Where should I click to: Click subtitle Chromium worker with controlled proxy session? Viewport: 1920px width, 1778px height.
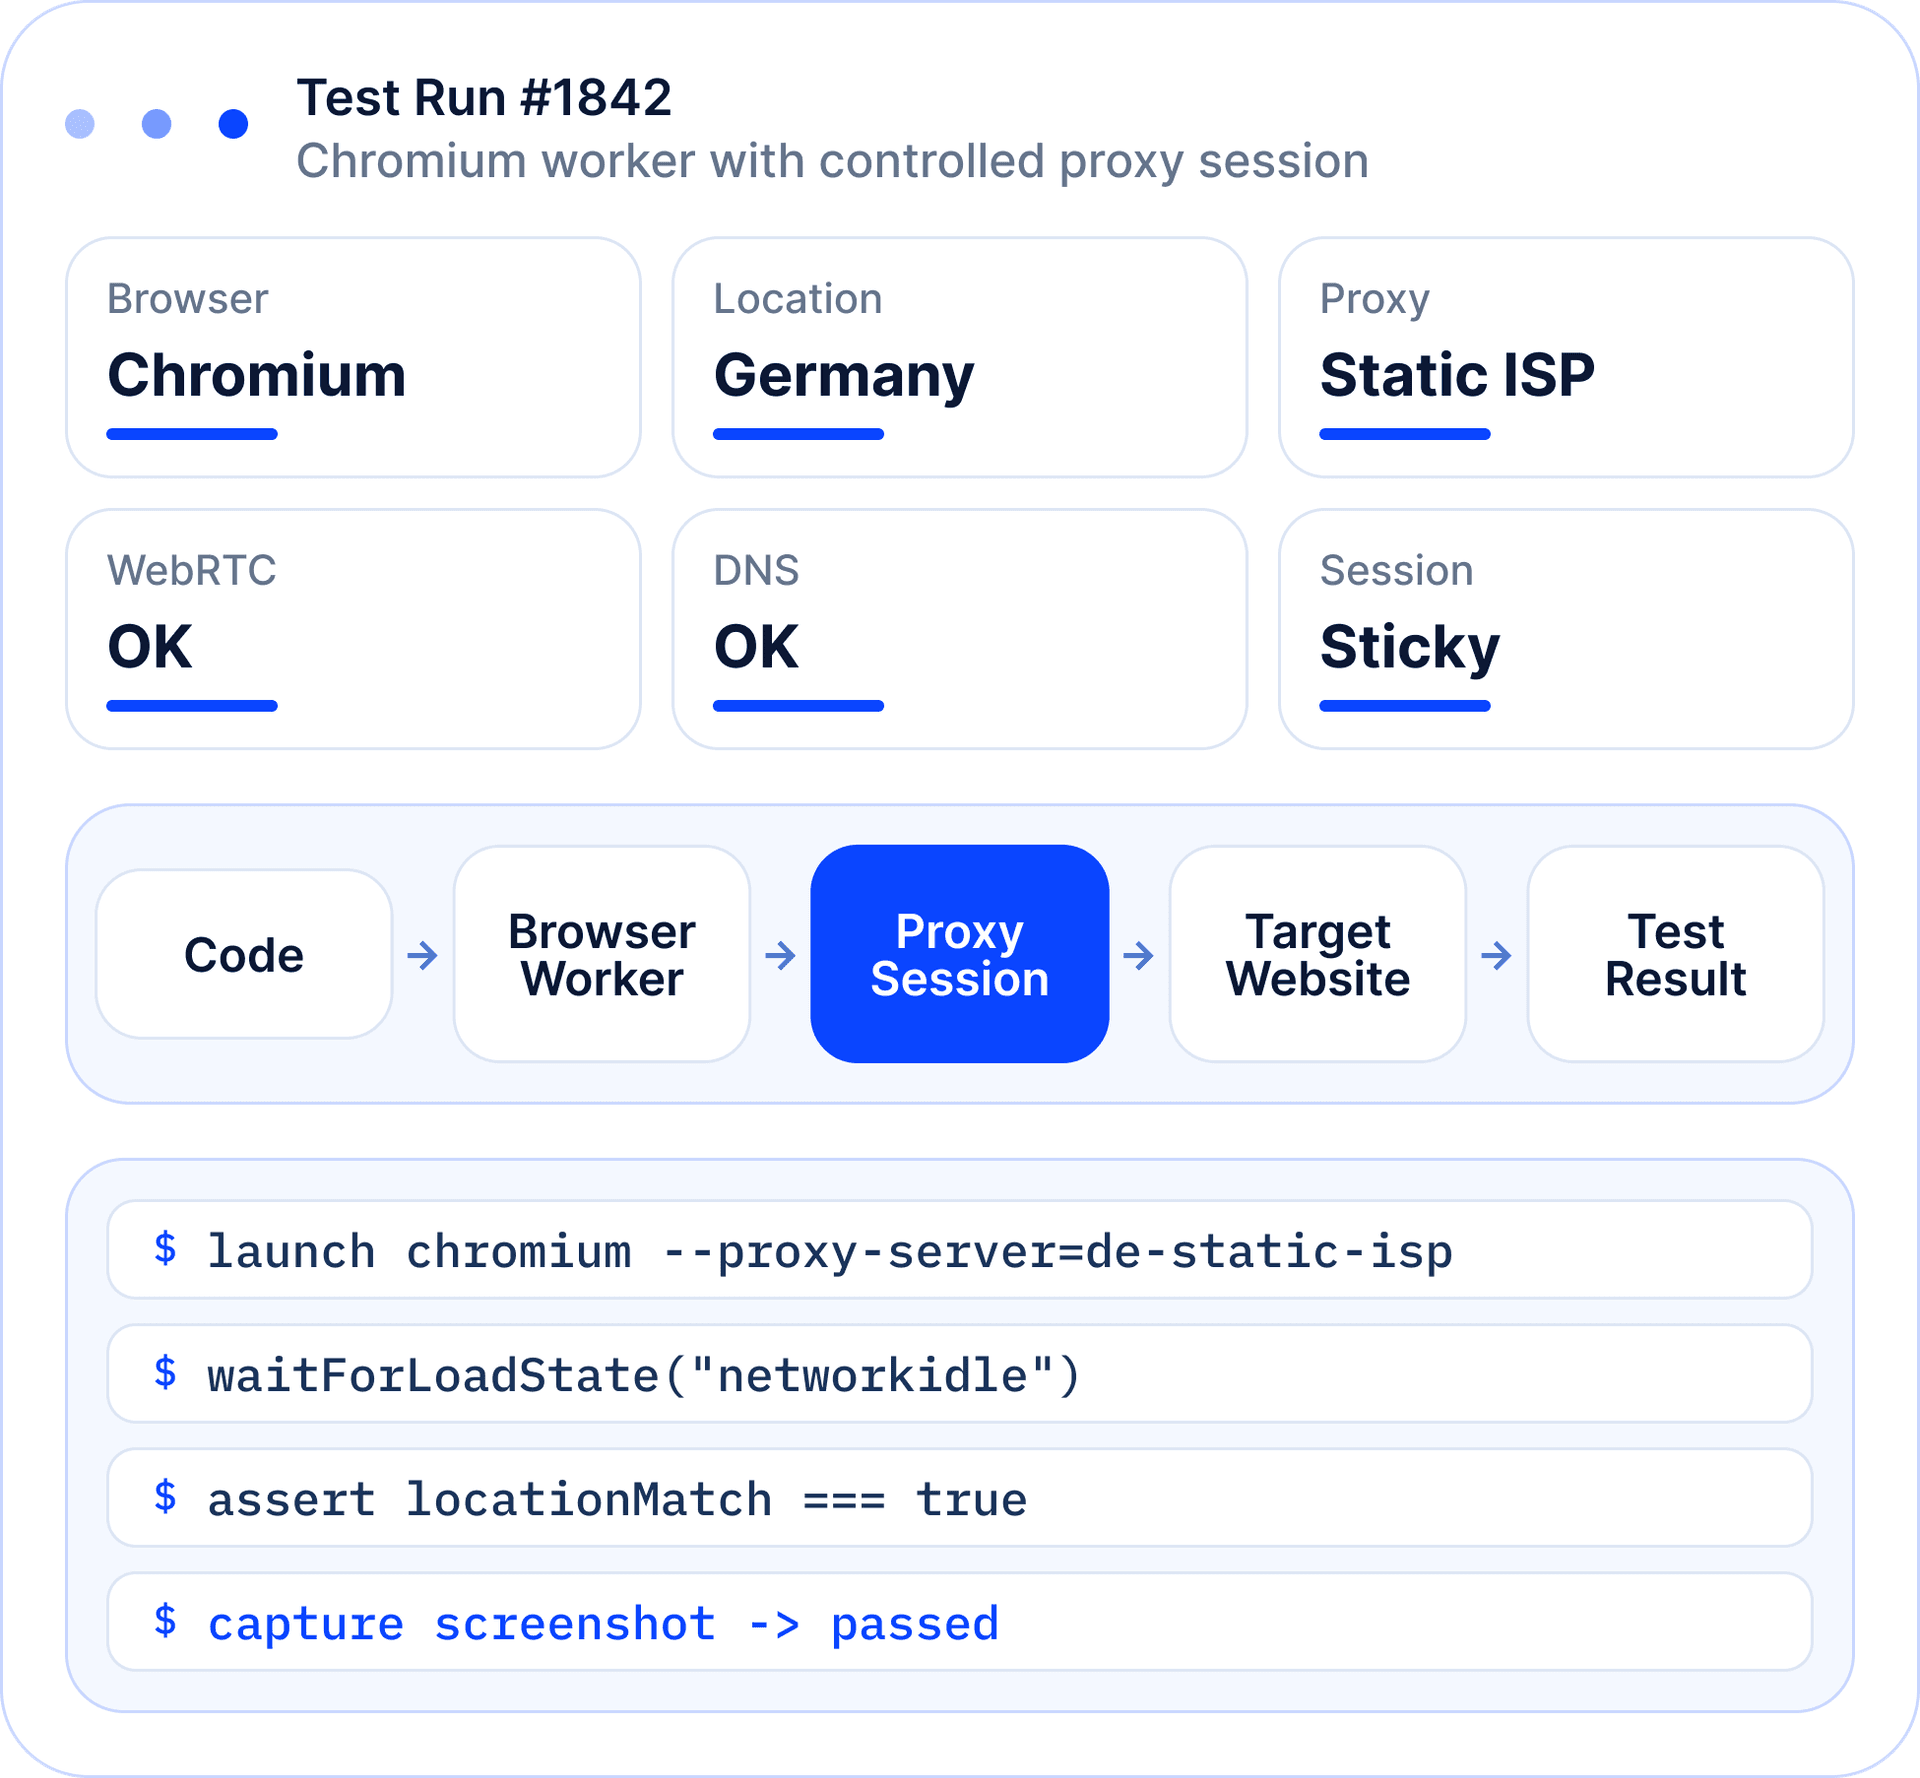point(832,162)
